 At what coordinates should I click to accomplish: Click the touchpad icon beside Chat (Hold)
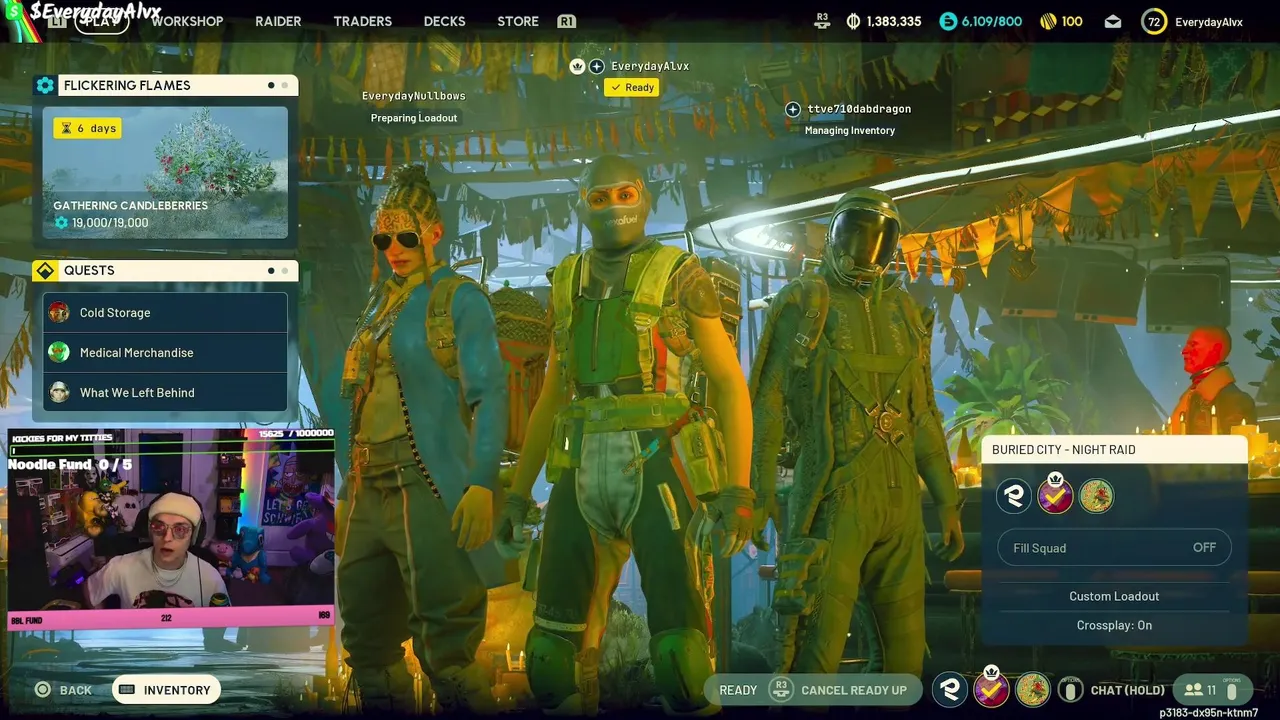(x=1070, y=690)
